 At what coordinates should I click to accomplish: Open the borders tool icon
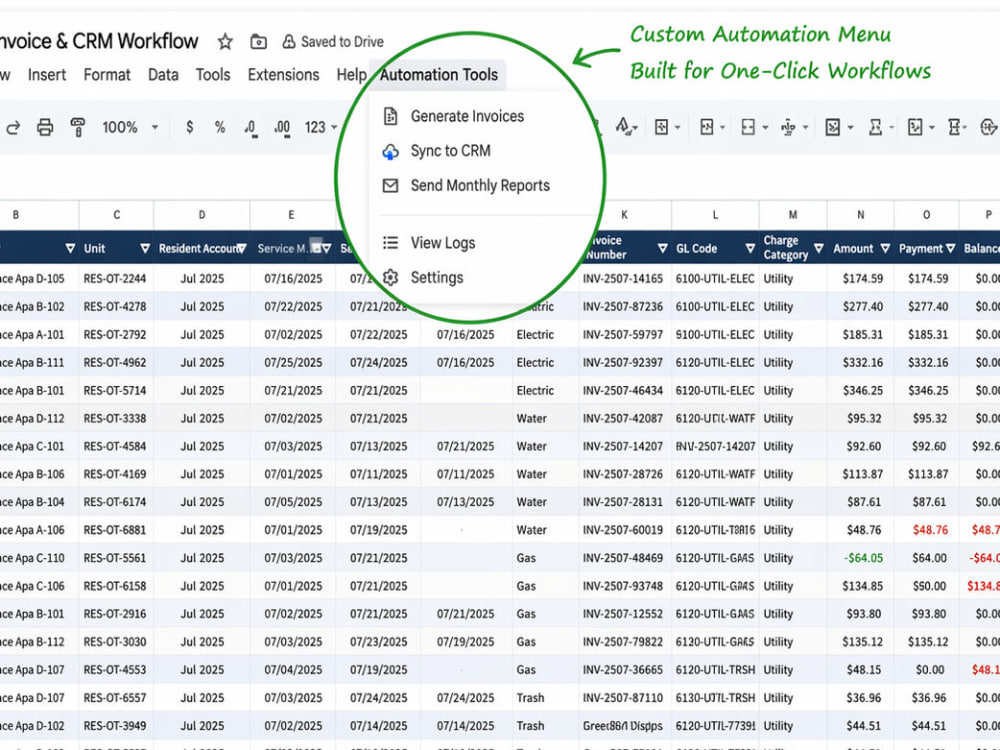pos(666,128)
